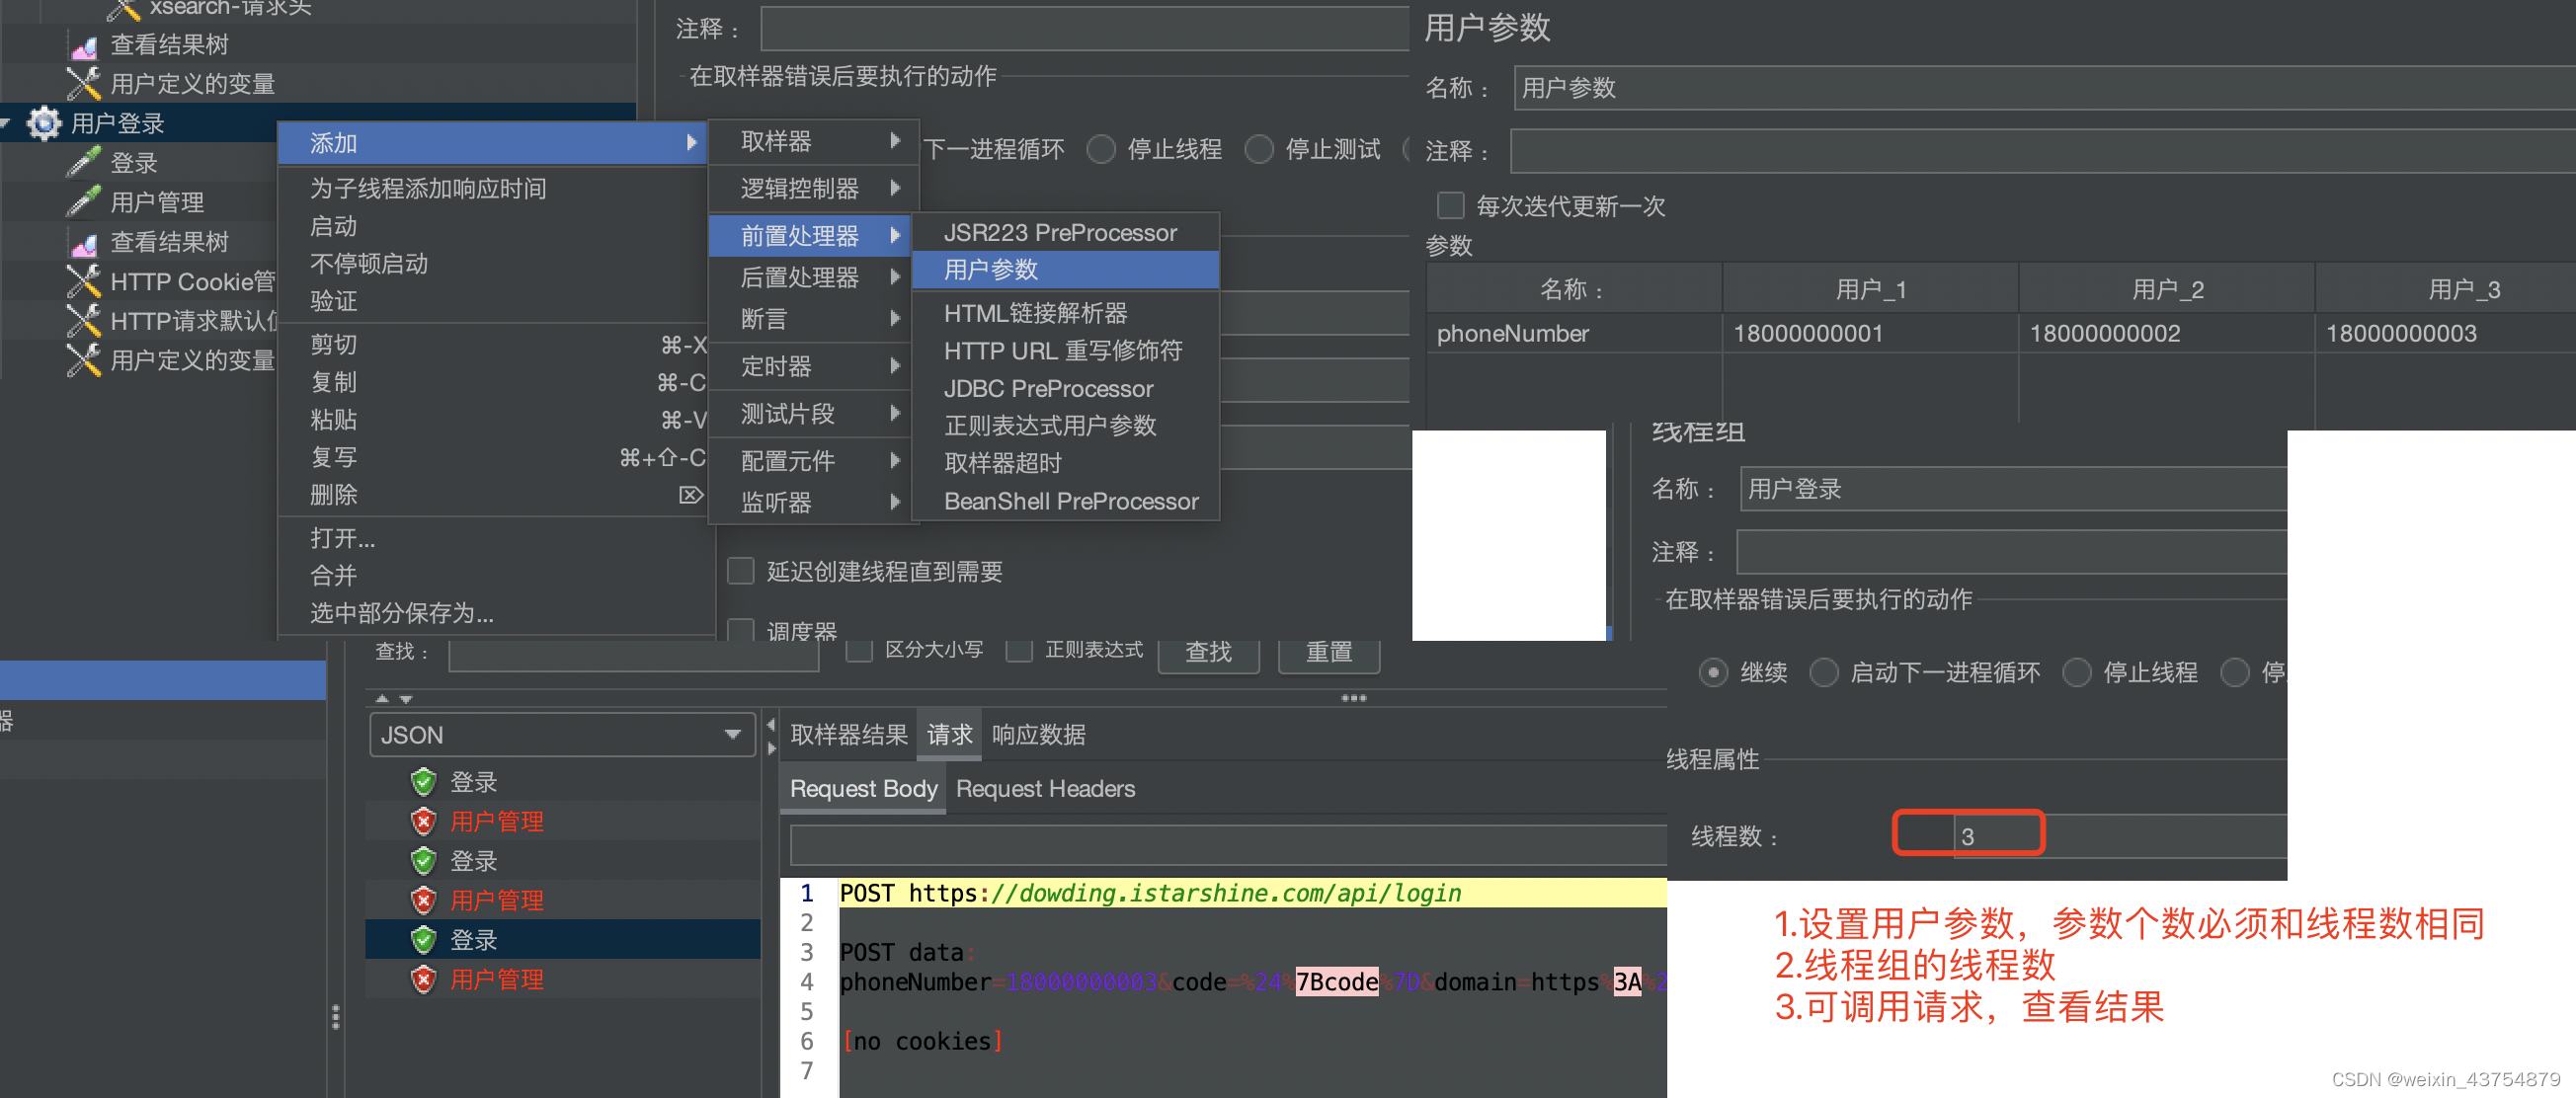
Task: Select the xsearch-请求头 element icon
Action: click(124, 8)
